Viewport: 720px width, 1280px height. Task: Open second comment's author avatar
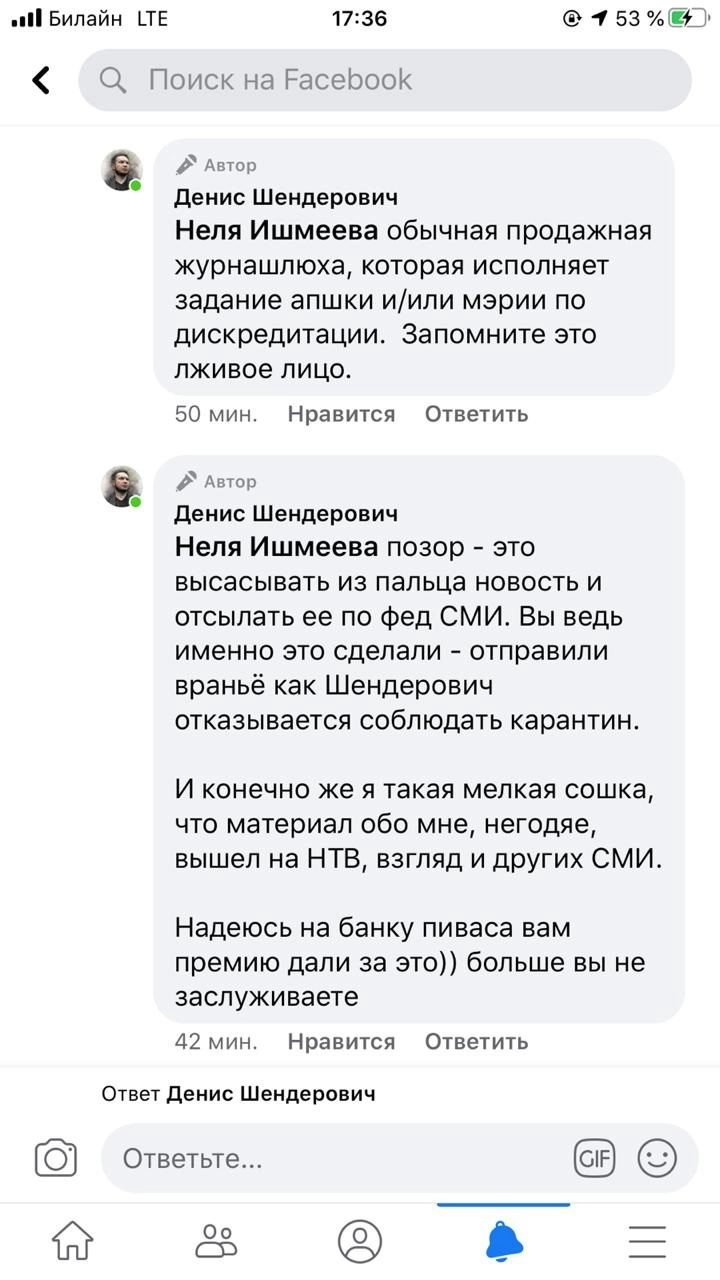tap(122, 486)
